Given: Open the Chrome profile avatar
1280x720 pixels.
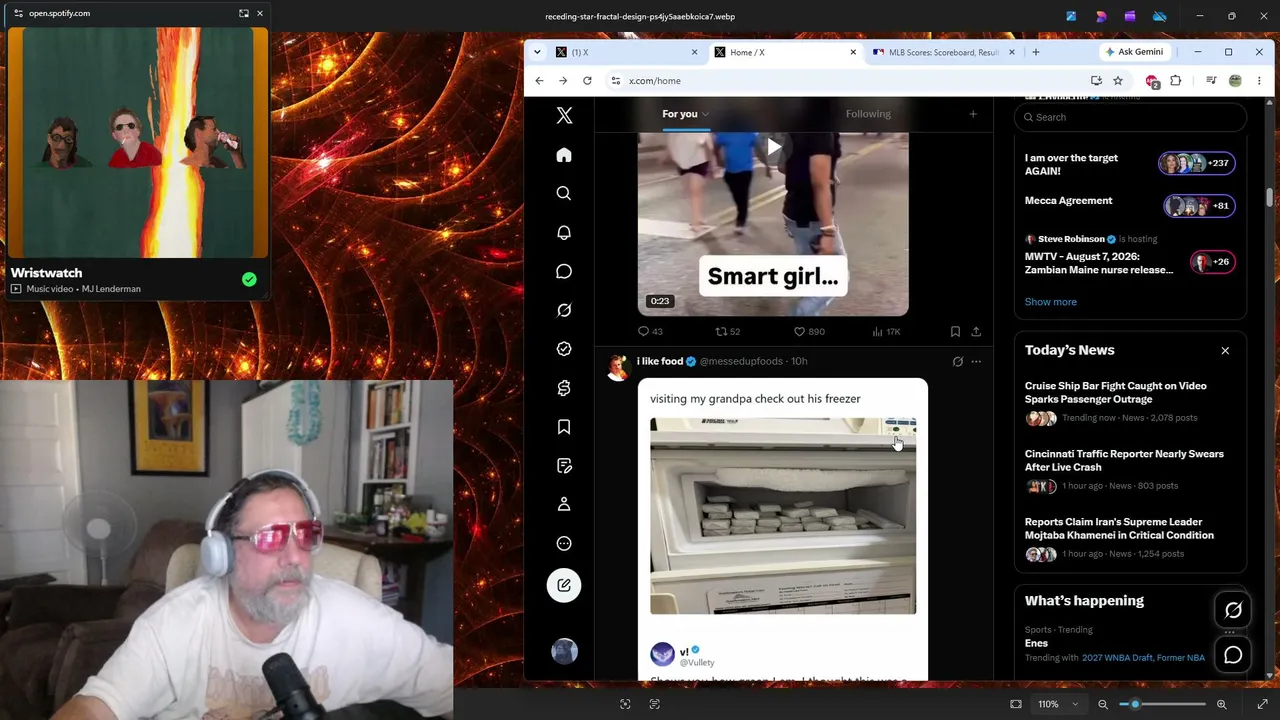Looking at the screenshot, I should [1235, 81].
